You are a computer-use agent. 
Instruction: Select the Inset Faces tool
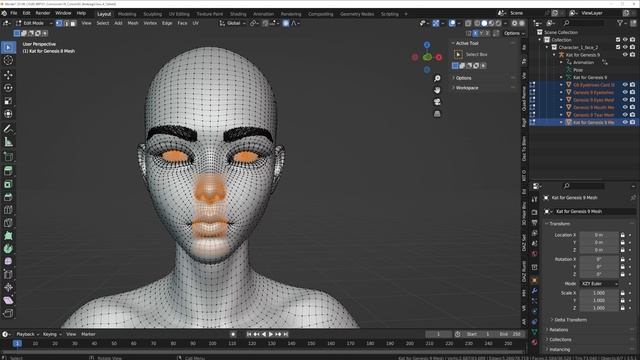8,184
